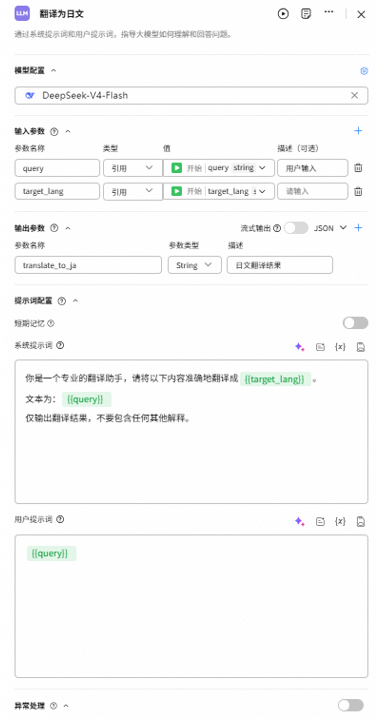Show help for 用户提示词

coord(60,519)
